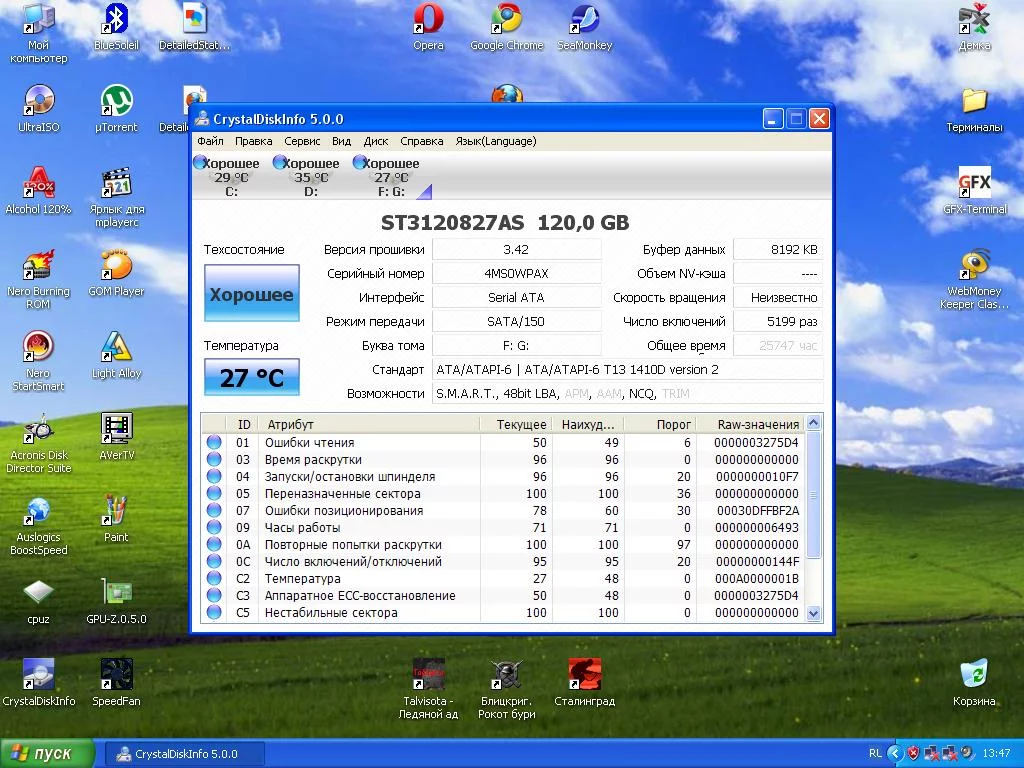Click the Raw-значения column header
Image resolution: width=1024 pixels, height=768 pixels.
757,424
